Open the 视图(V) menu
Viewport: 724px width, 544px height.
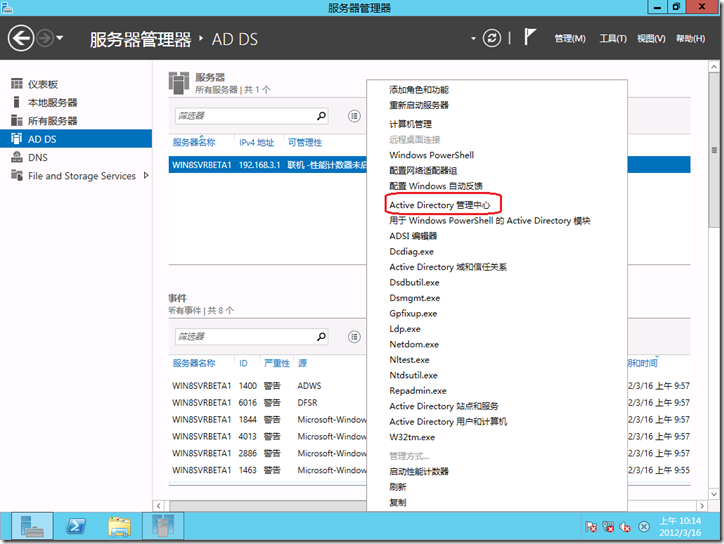tap(651, 39)
